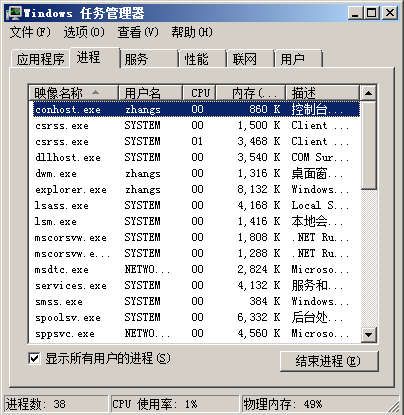This screenshot has height=415, width=404.
Task: Switch to the 应用程序 tab
Action: pos(40,59)
